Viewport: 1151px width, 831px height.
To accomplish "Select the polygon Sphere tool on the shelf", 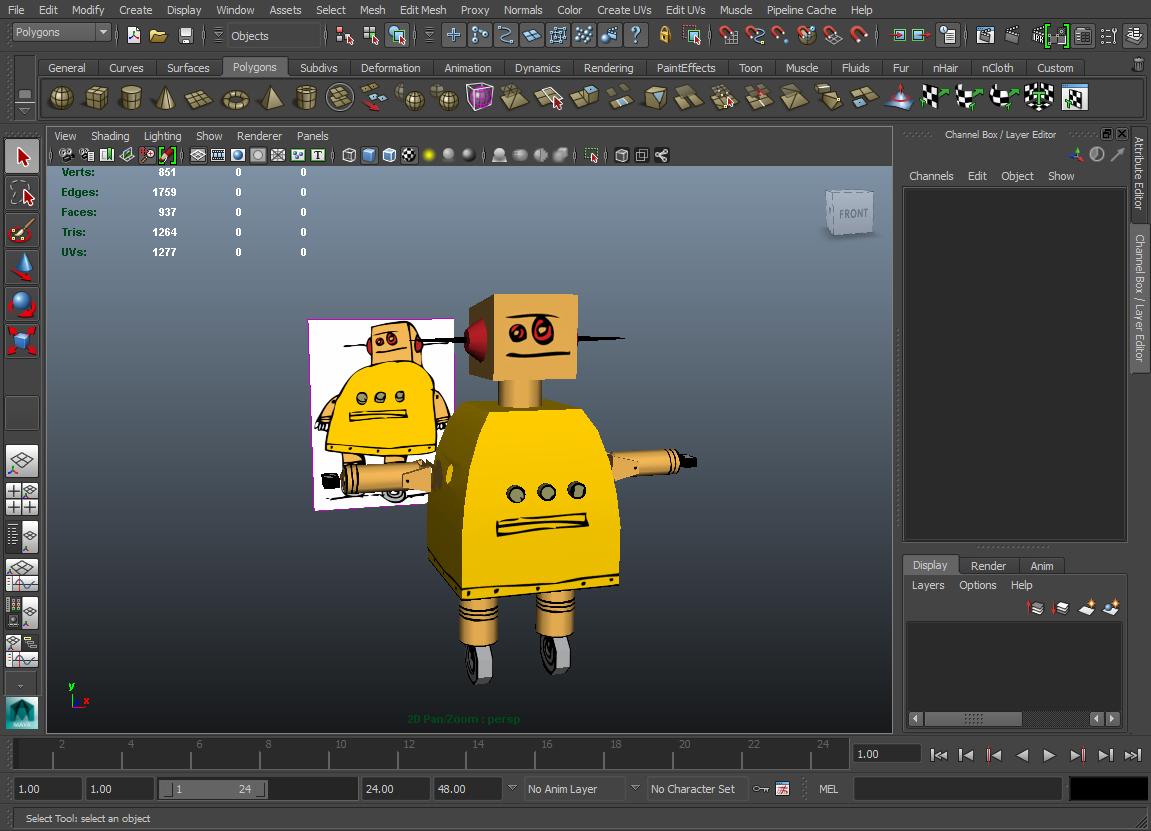I will (62, 97).
